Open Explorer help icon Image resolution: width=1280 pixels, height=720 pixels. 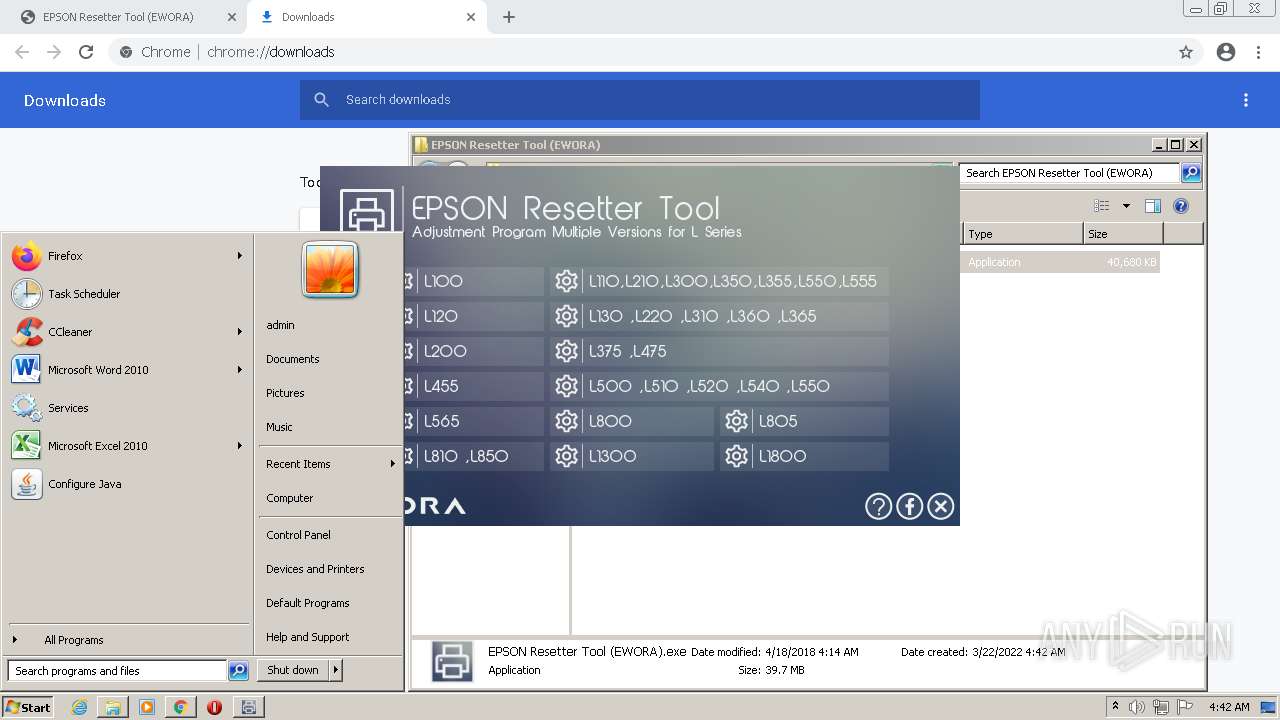1181,206
